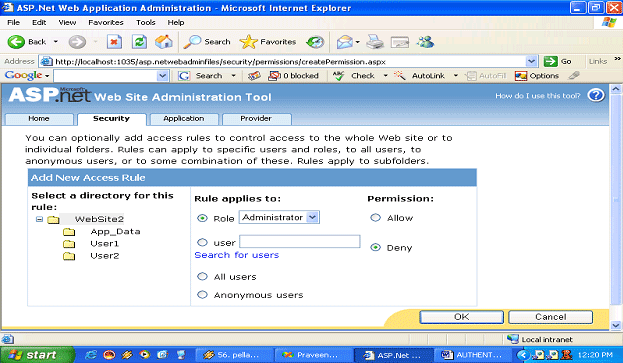The width and height of the screenshot is (623, 363).
Task: Click the AutoFill icon
Action: click(x=471, y=75)
